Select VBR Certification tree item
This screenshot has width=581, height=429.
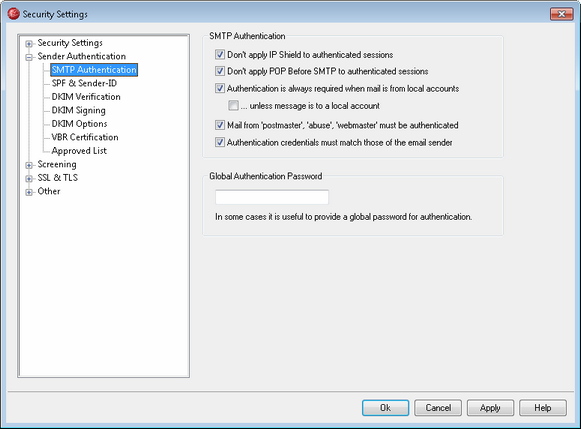pos(85,137)
